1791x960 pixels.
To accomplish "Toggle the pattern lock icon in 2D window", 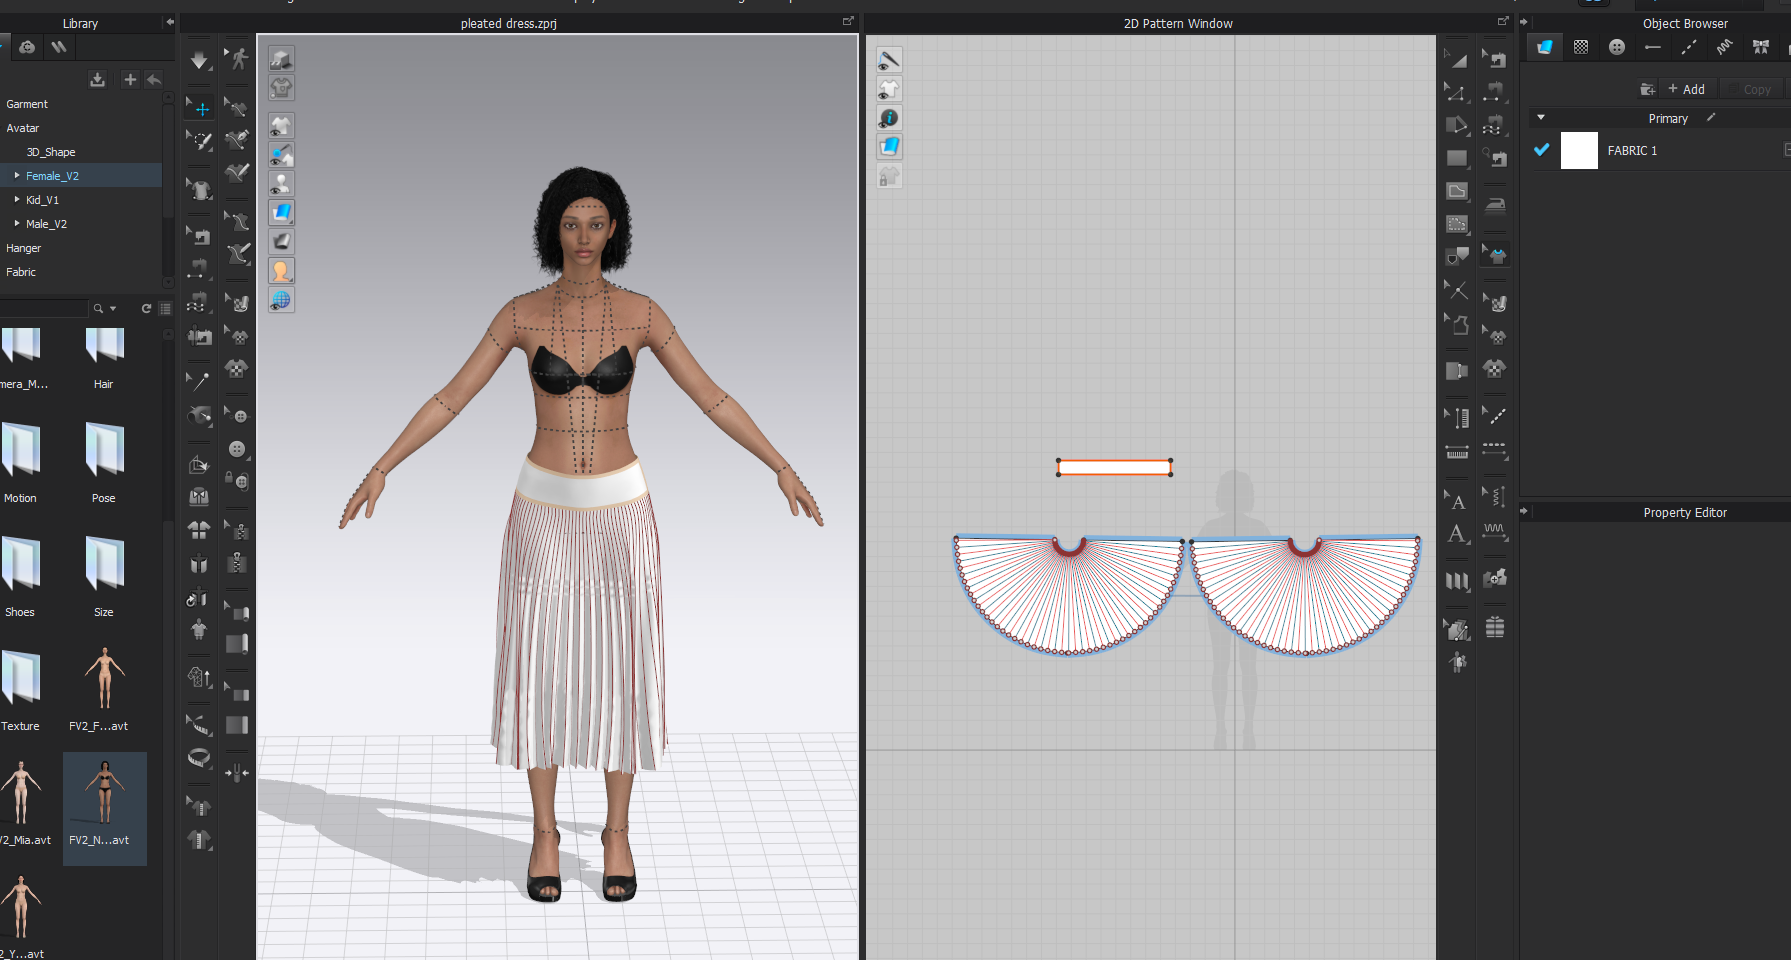I will [888, 175].
